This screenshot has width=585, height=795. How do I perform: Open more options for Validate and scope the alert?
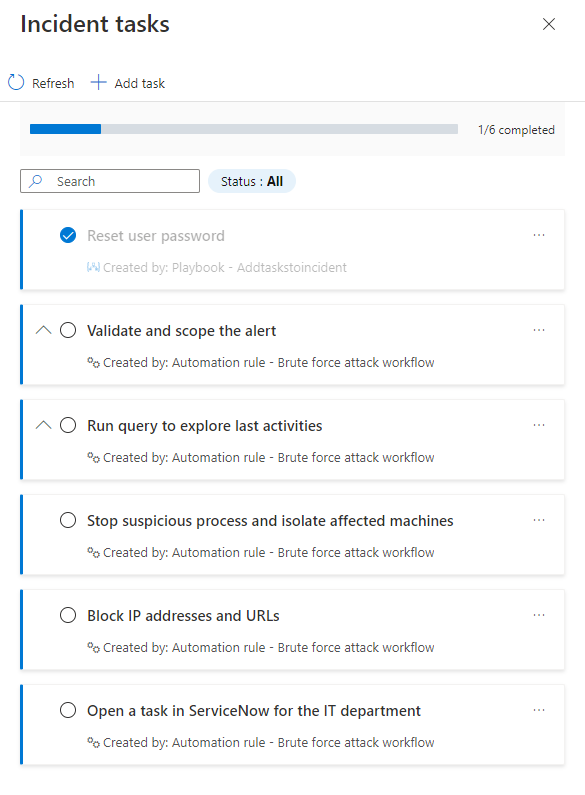pyautogui.click(x=539, y=330)
